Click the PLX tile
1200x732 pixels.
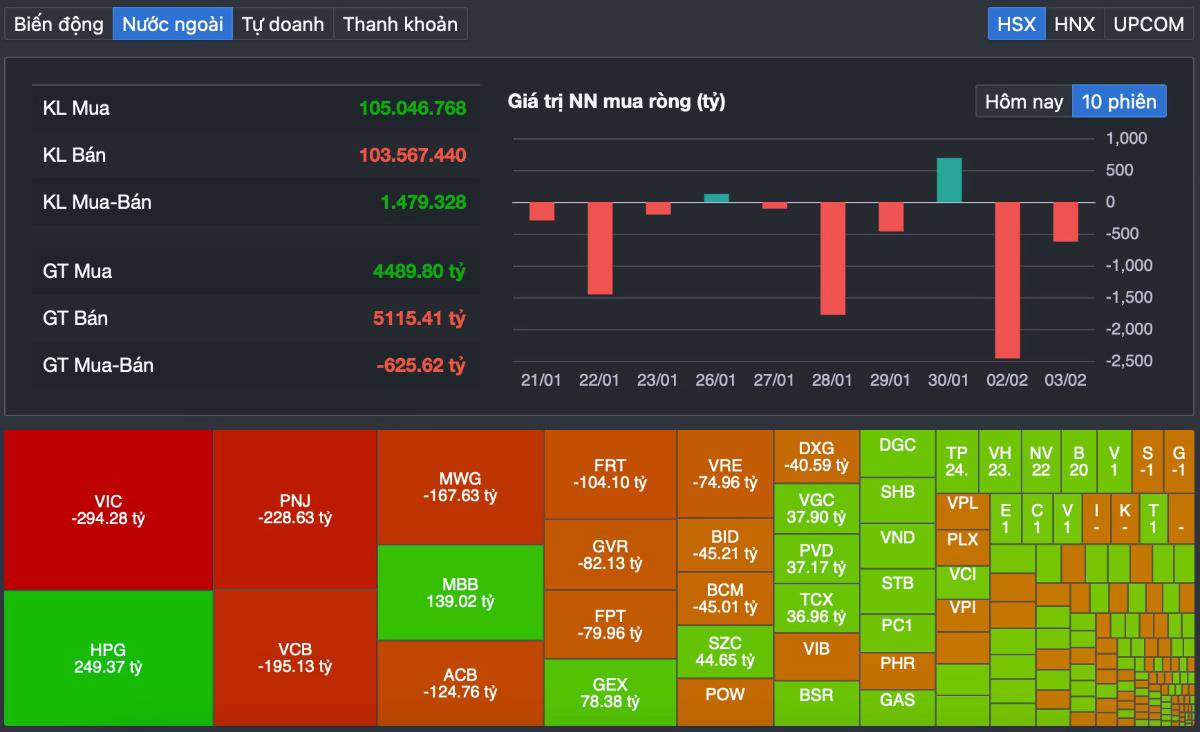(x=963, y=546)
